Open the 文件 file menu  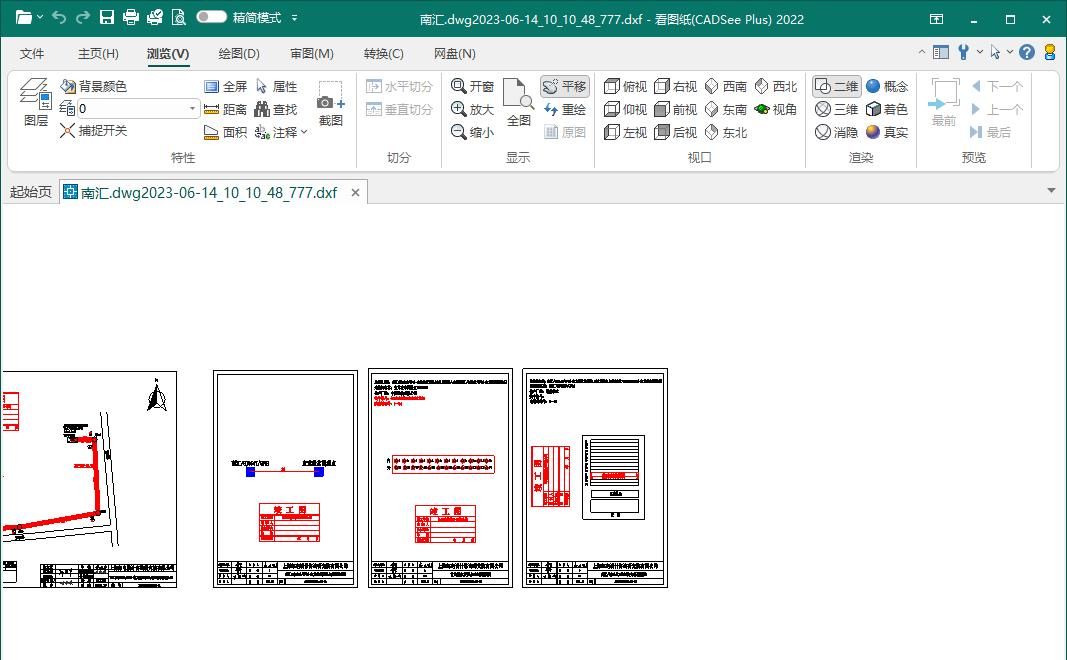[32, 54]
